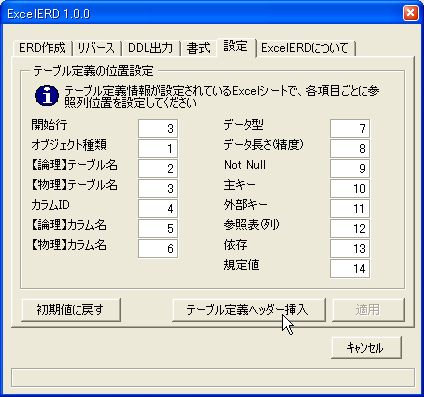Click the データ長さ(精度) input field
The image size is (424, 397).
point(350,148)
